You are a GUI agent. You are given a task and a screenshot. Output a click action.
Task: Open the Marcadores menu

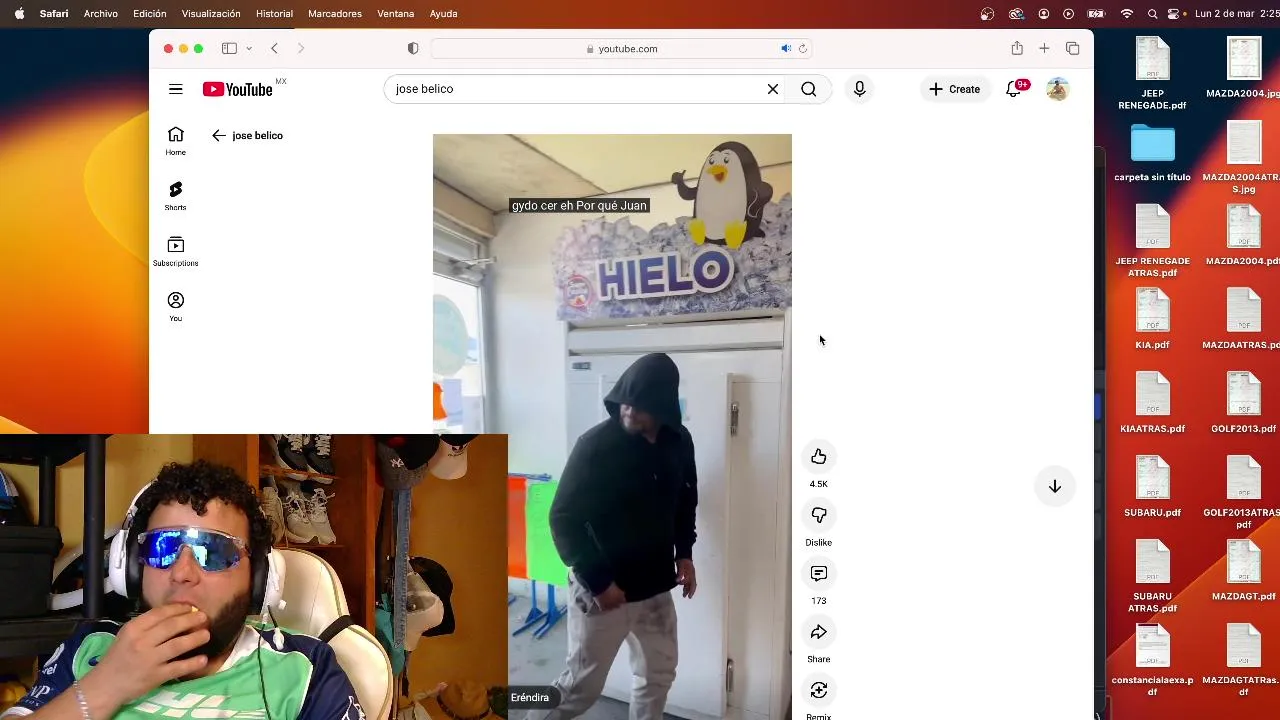pos(335,13)
